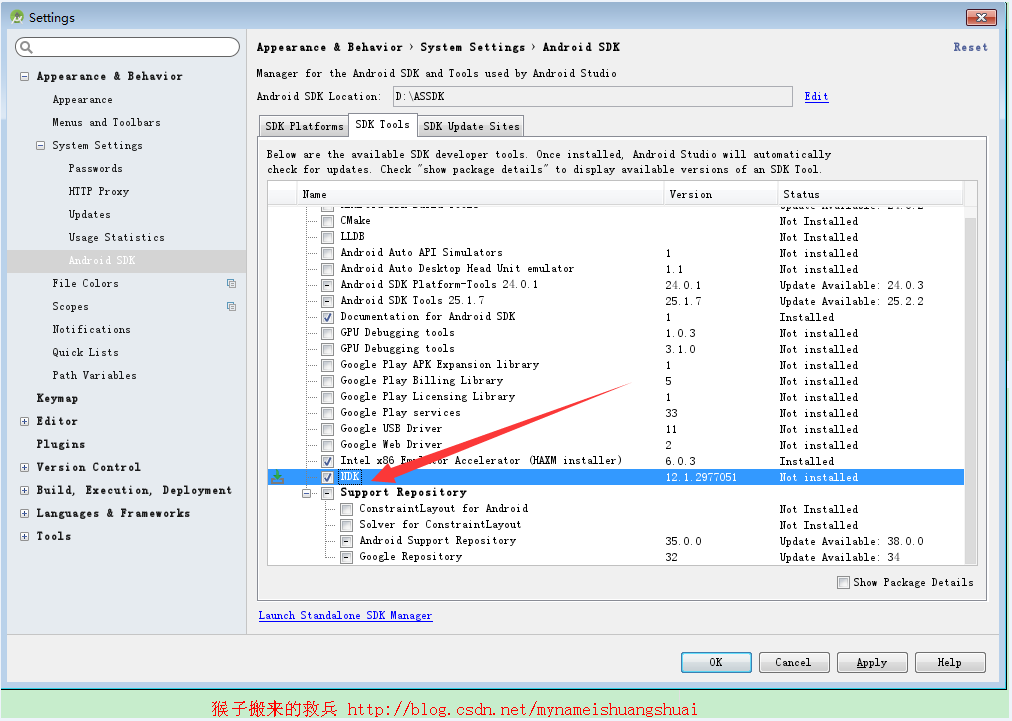The image size is (1012, 721).
Task: Sort by Name column header
Action: [x=480, y=194]
